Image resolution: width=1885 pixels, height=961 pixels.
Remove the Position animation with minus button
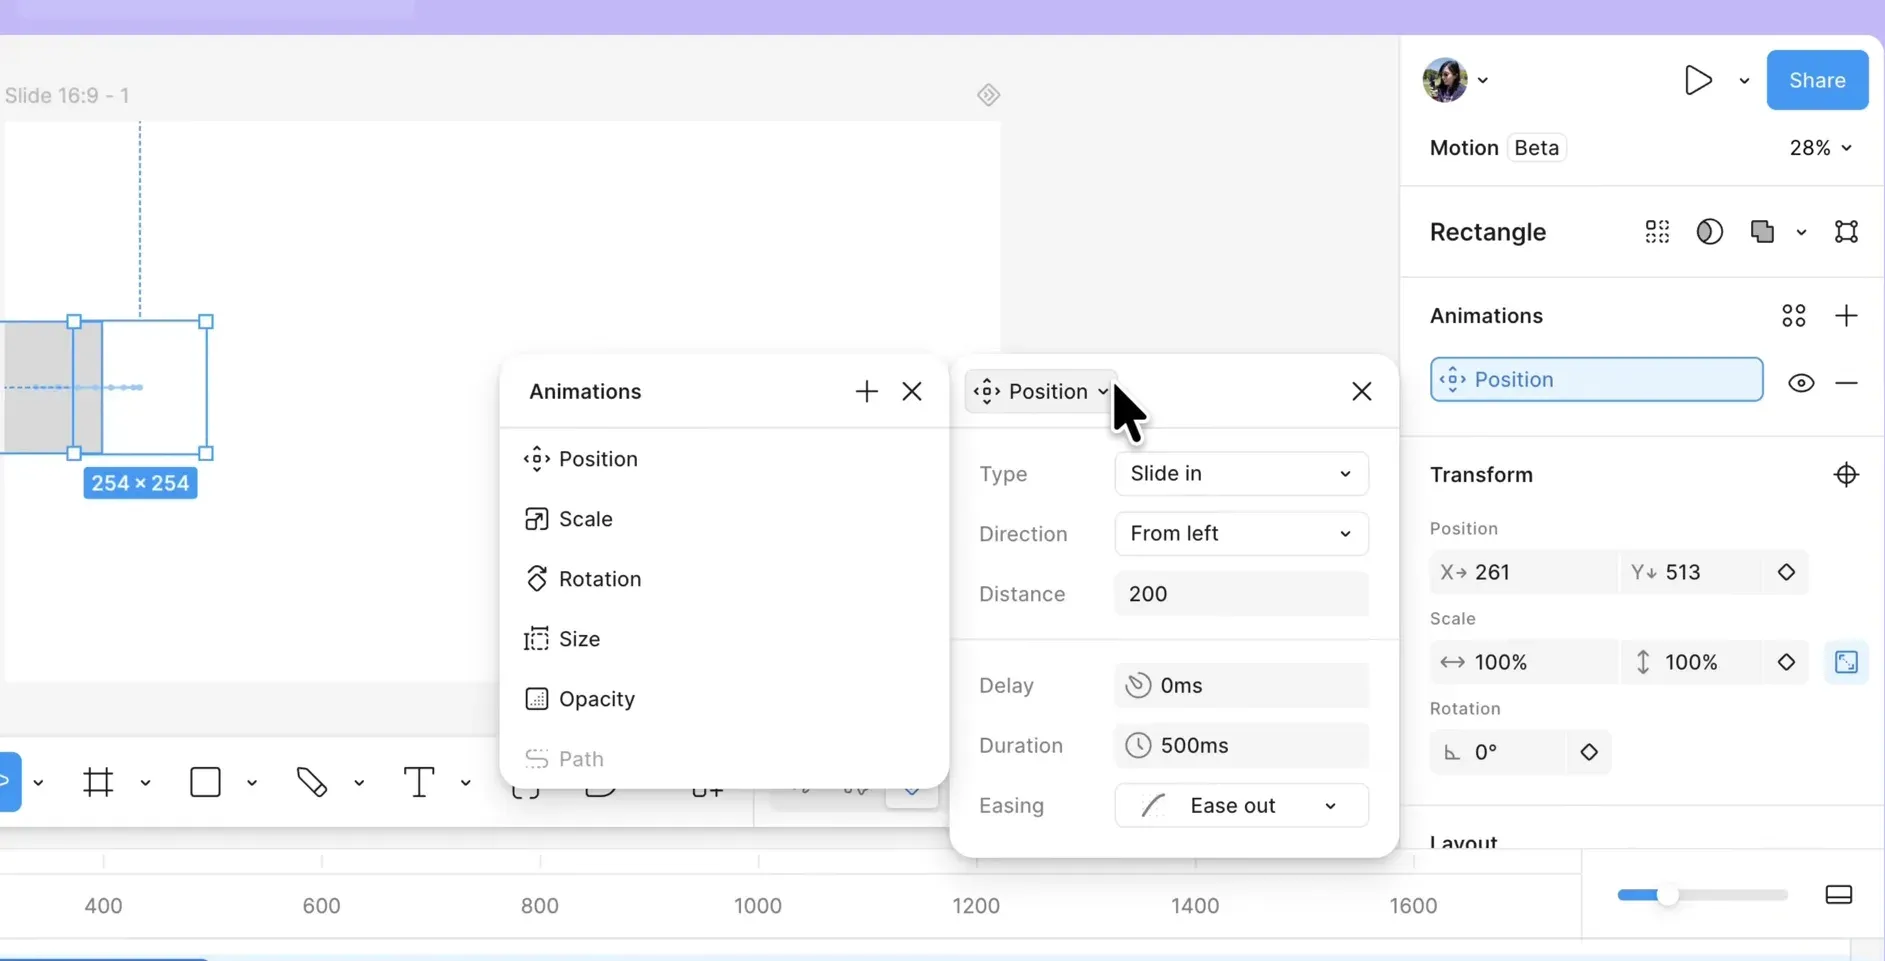click(1846, 383)
